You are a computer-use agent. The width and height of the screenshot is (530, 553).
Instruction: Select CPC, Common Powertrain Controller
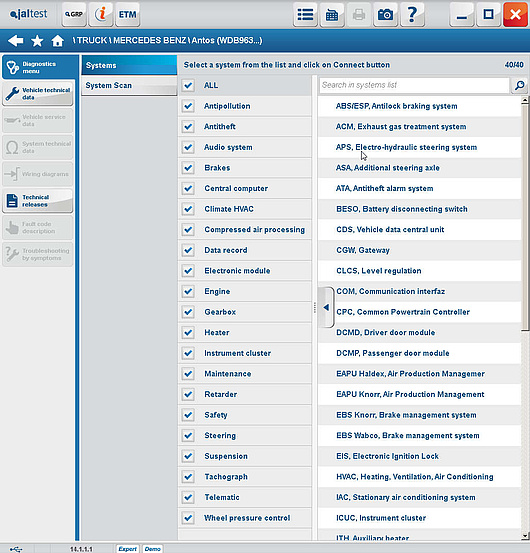click(x=420, y=312)
